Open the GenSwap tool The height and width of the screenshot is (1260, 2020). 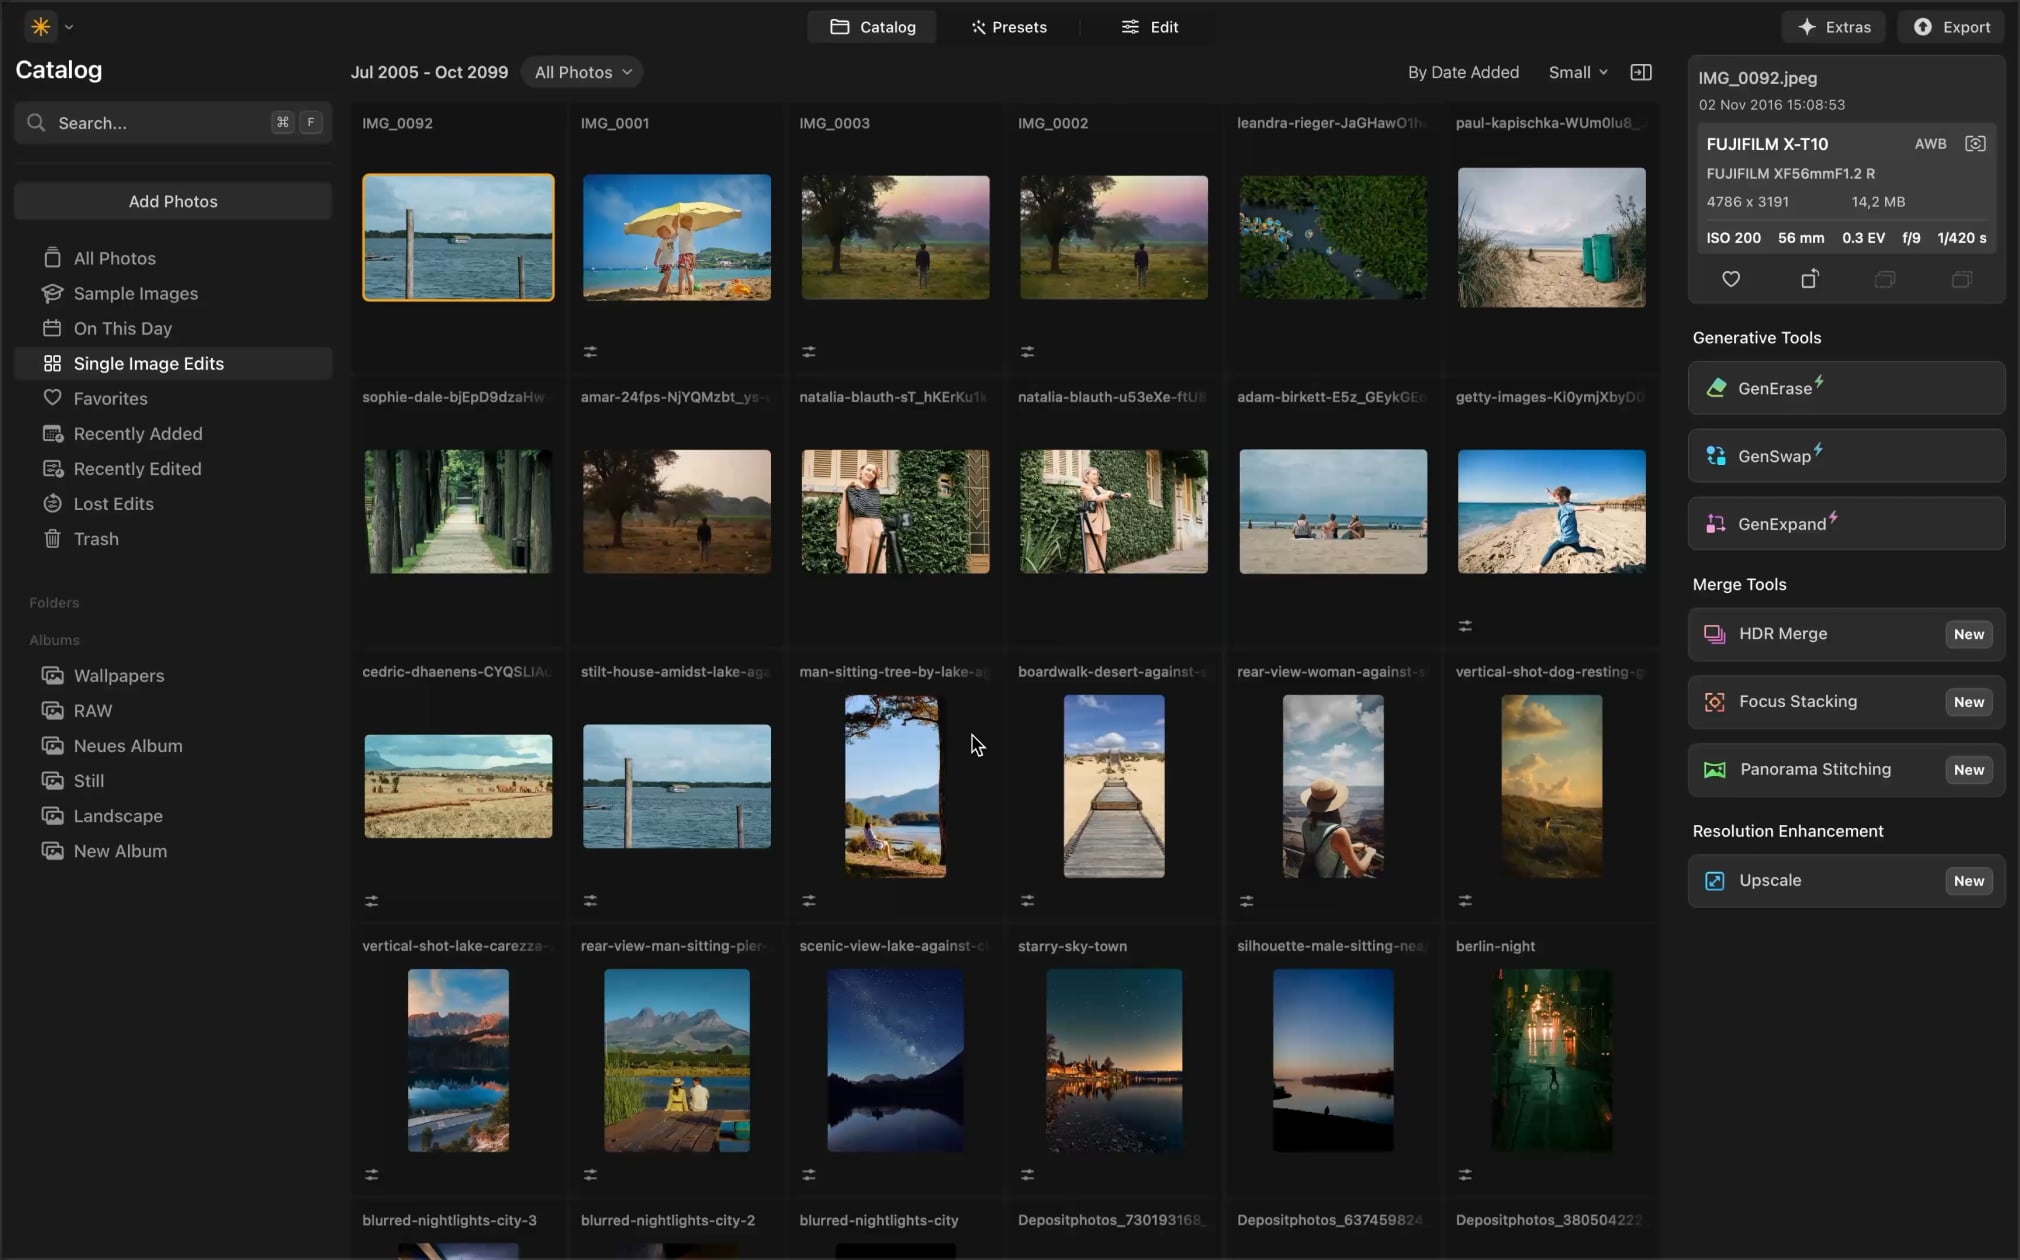1846,456
